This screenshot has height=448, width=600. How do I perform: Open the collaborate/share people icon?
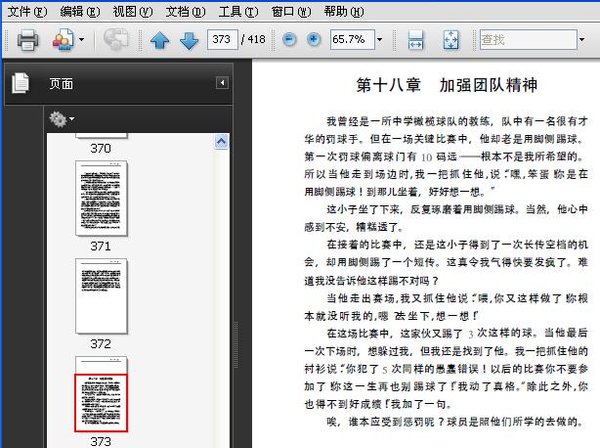click(62, 39)
